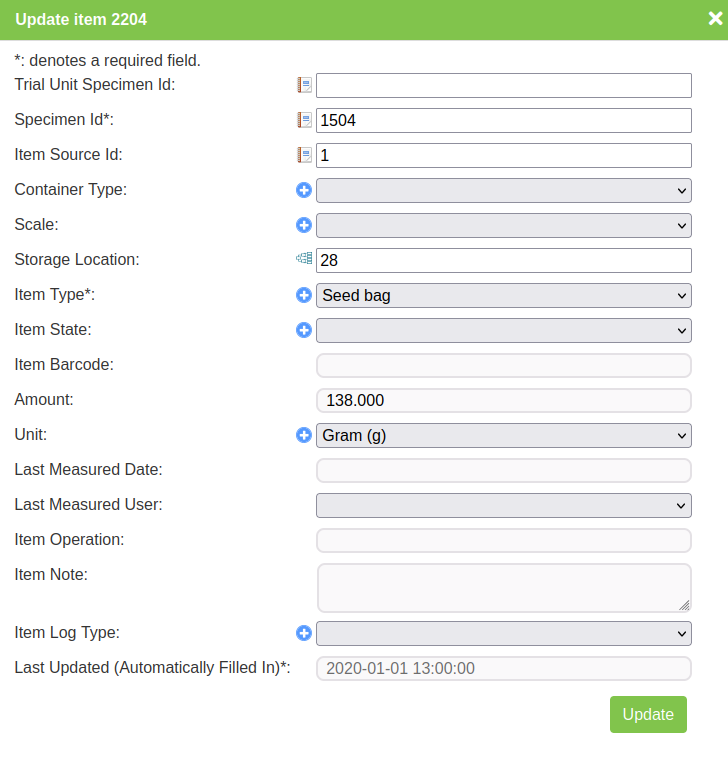Image resolution: width=728 pixels, height=773 pixels.
Task: Close the Update item 2204 dialog
Action: click(715, 18)
